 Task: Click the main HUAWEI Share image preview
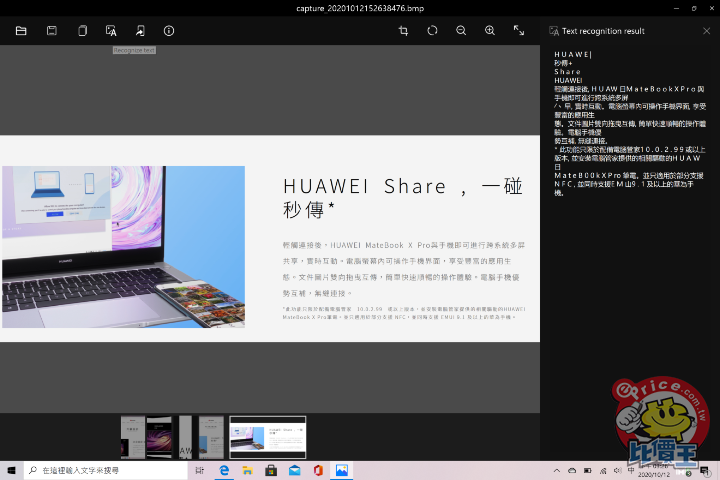270,238
